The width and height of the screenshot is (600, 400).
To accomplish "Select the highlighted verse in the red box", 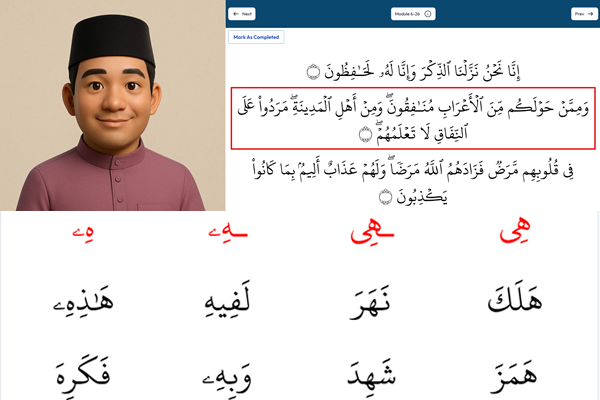I will (x=413, y=118).
